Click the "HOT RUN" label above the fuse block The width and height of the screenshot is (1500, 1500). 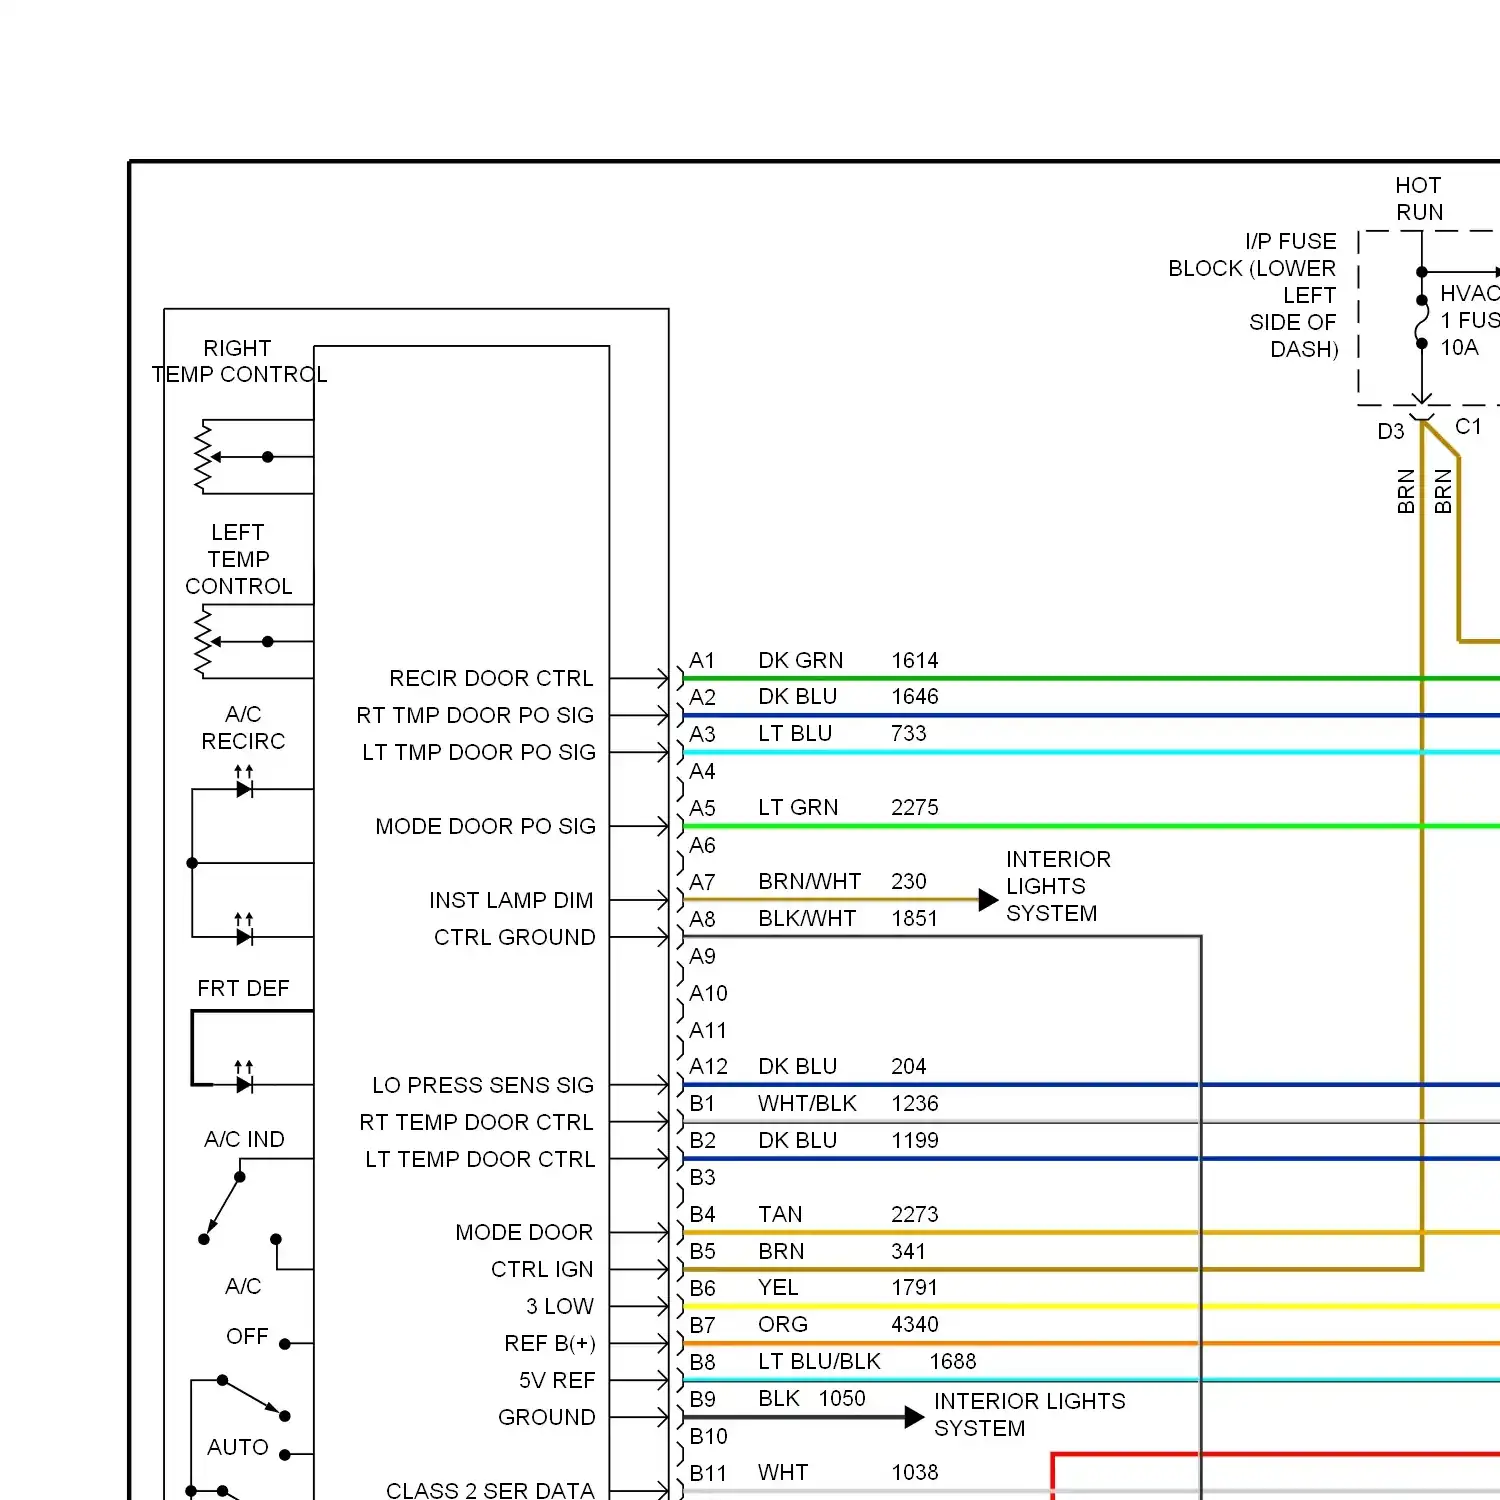(x=1419, y=198)
